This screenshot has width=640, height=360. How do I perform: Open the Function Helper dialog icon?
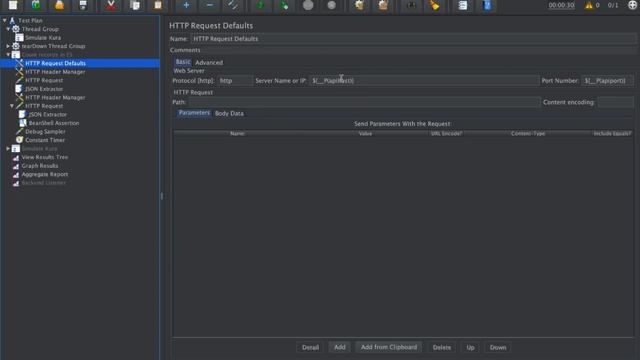(x=462, y=5)
